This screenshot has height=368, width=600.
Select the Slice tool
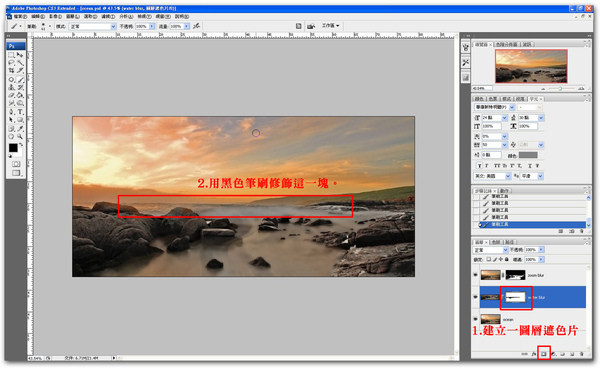pos(20,71)
